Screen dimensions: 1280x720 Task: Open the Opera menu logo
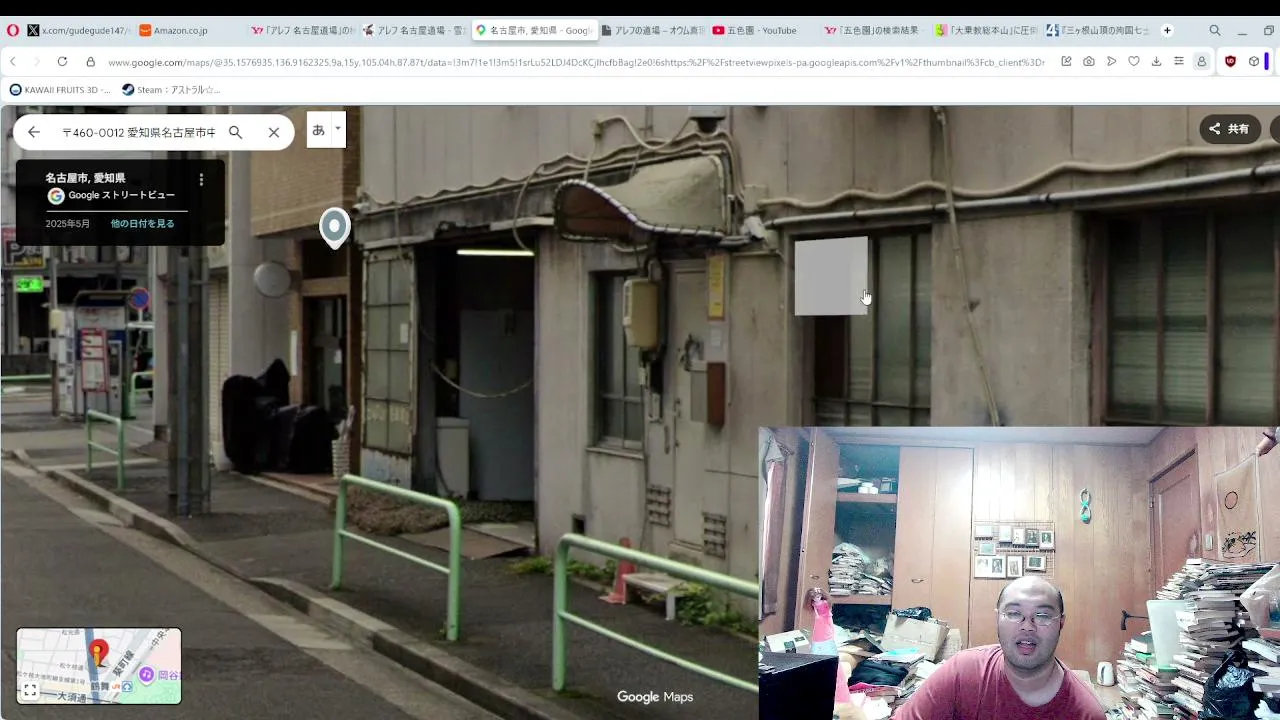coord(13,30)
